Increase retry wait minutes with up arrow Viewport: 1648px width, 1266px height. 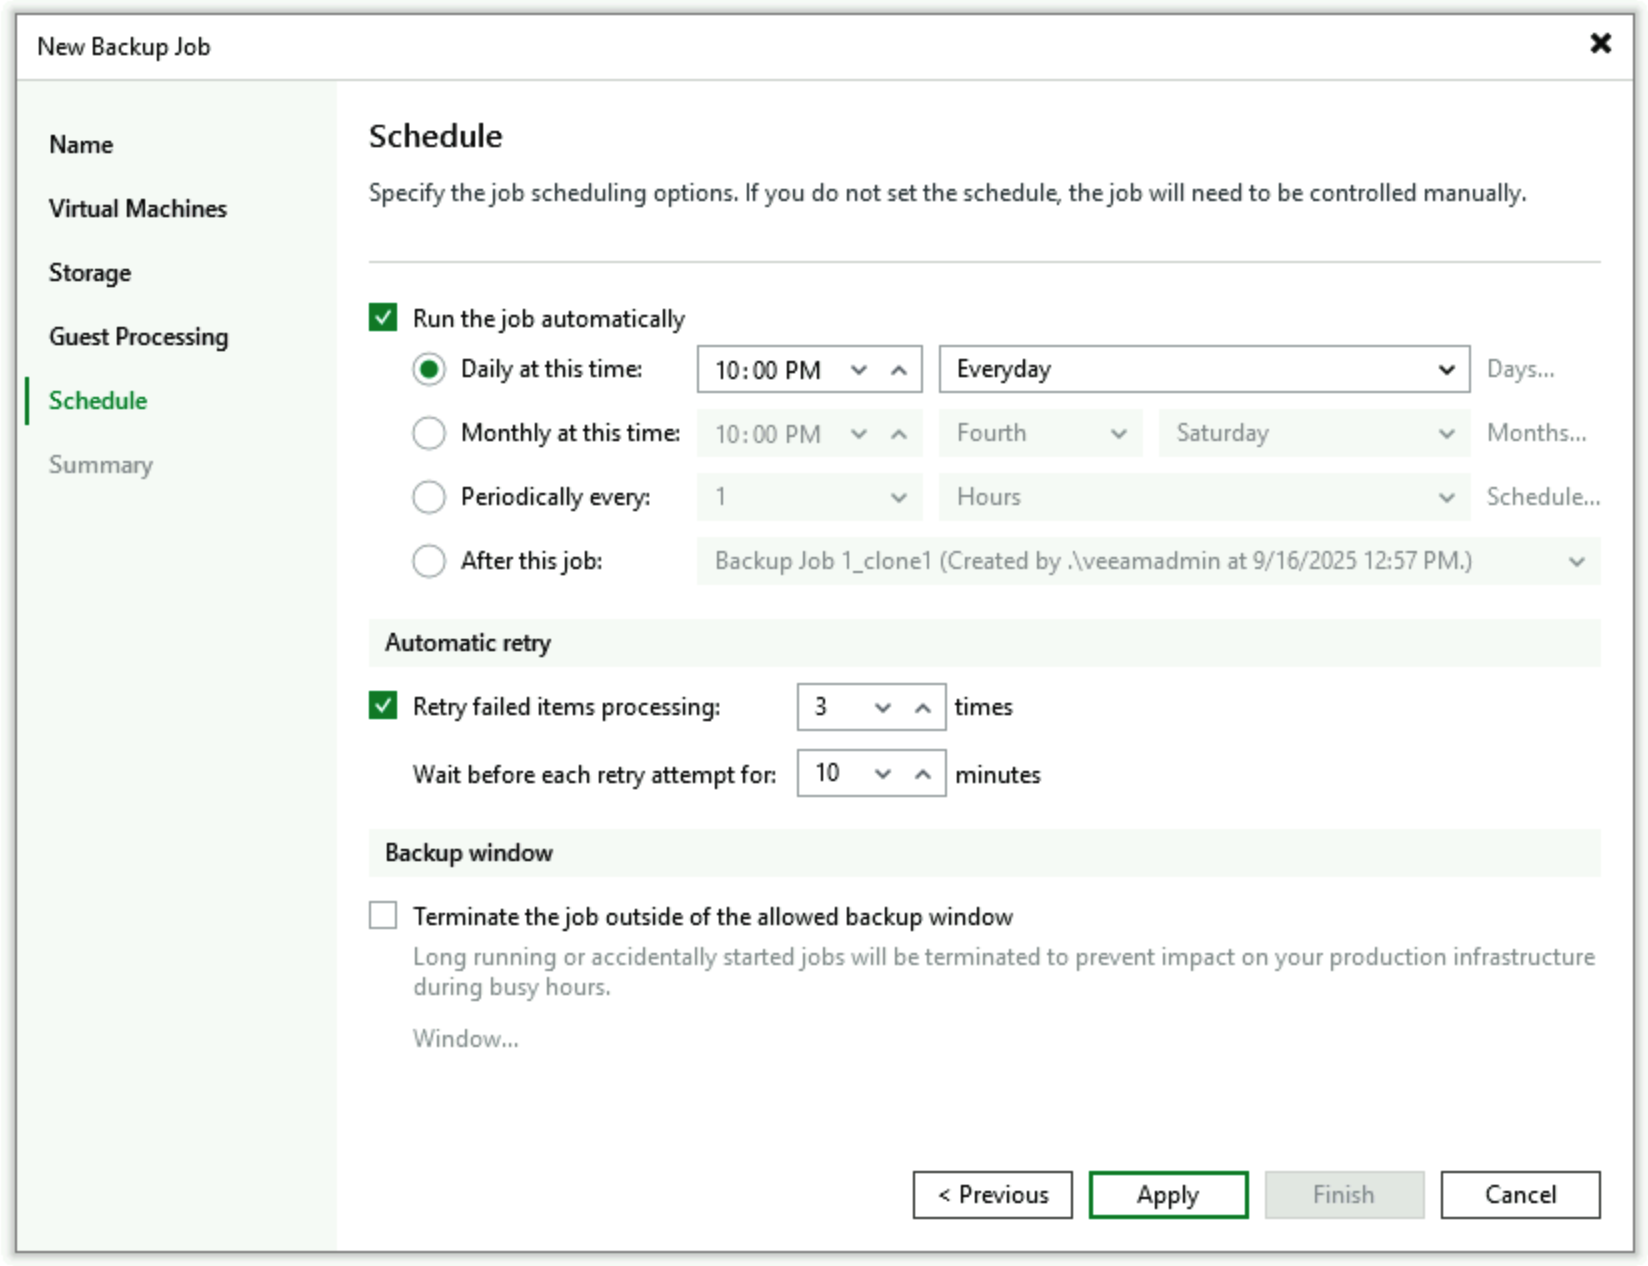[x=922, y=774]
